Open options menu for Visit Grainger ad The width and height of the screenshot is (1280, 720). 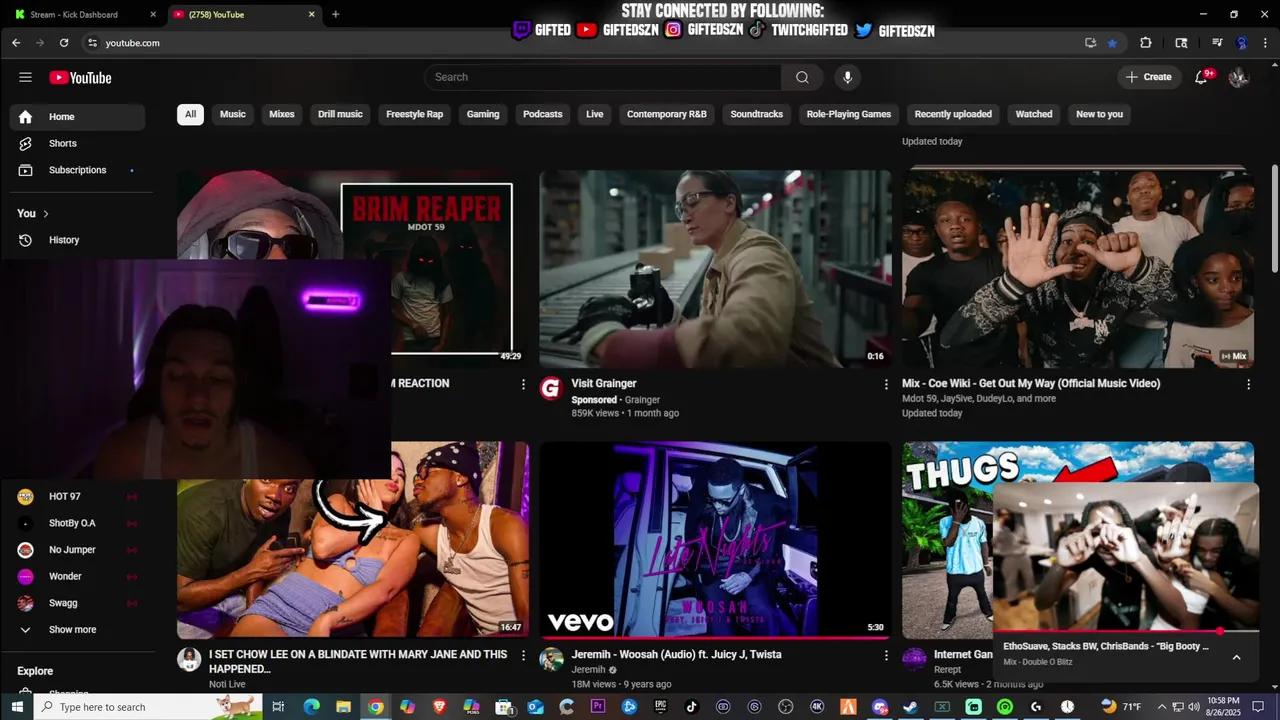coord(885,384)
